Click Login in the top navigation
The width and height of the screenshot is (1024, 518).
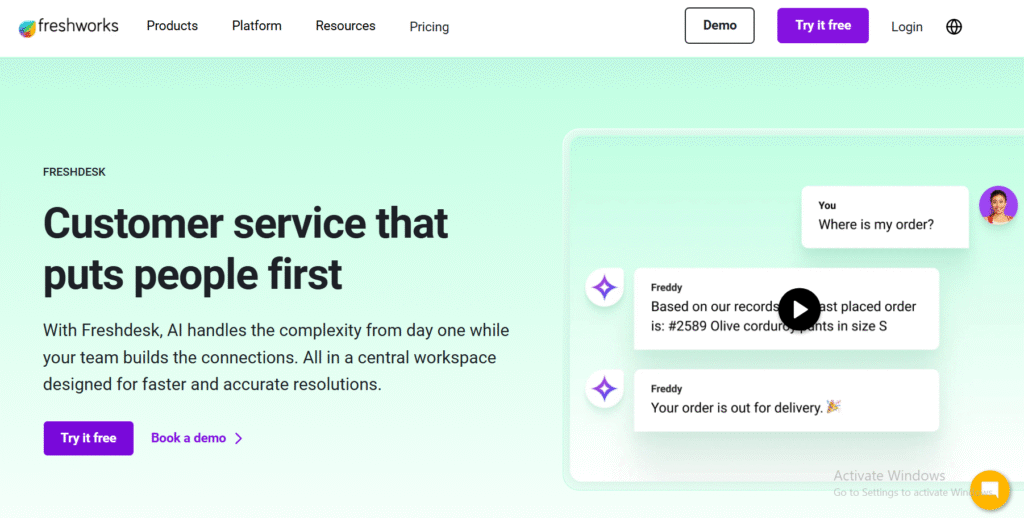pyautogui.click(x=906, y=27)
